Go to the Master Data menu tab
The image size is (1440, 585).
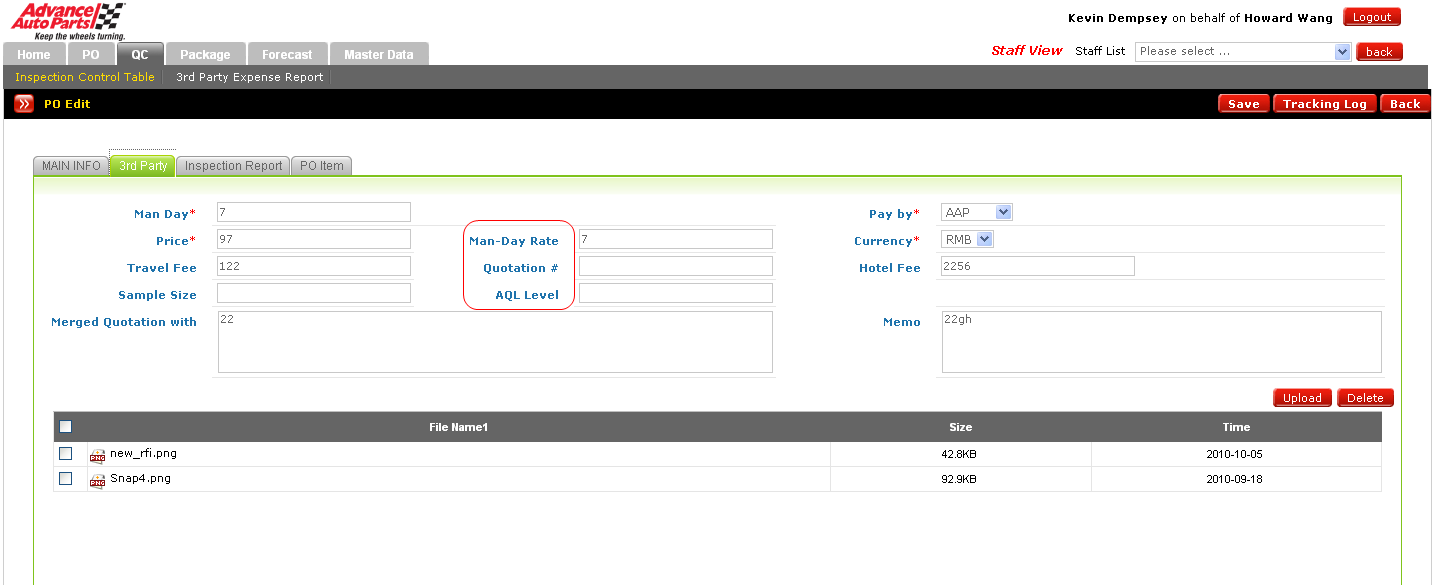click(x=378, y=55)
